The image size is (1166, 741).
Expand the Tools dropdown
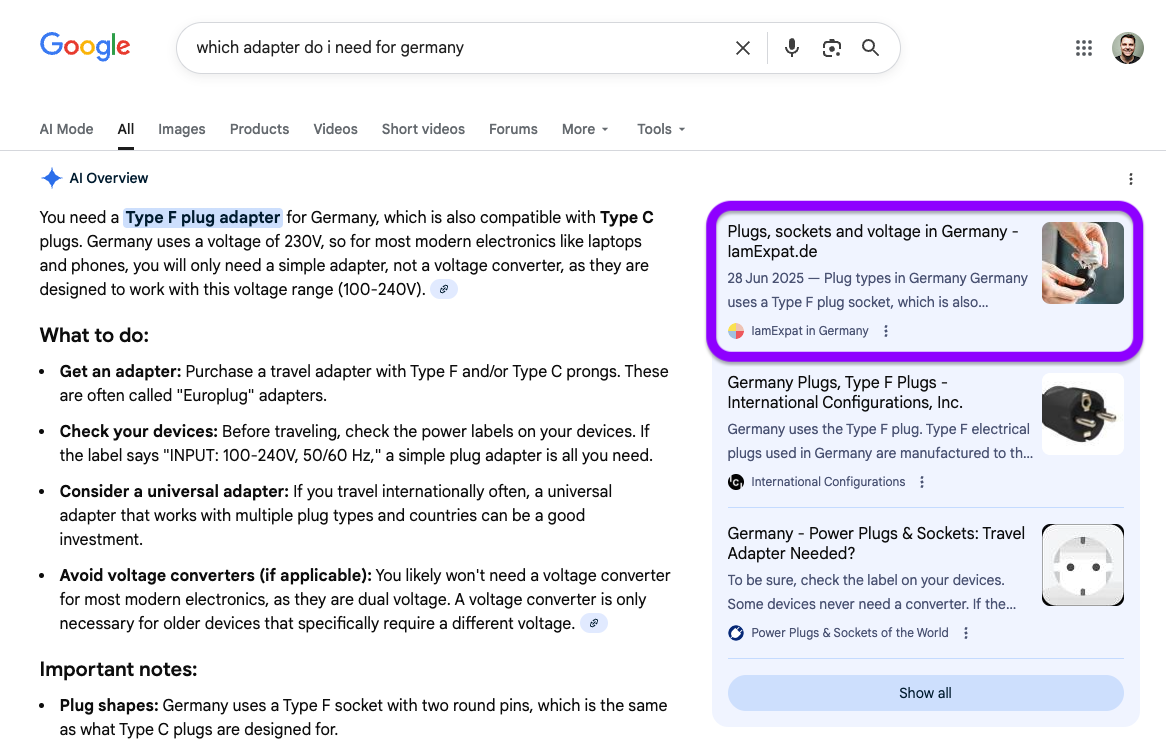click(x=661, y=129)
